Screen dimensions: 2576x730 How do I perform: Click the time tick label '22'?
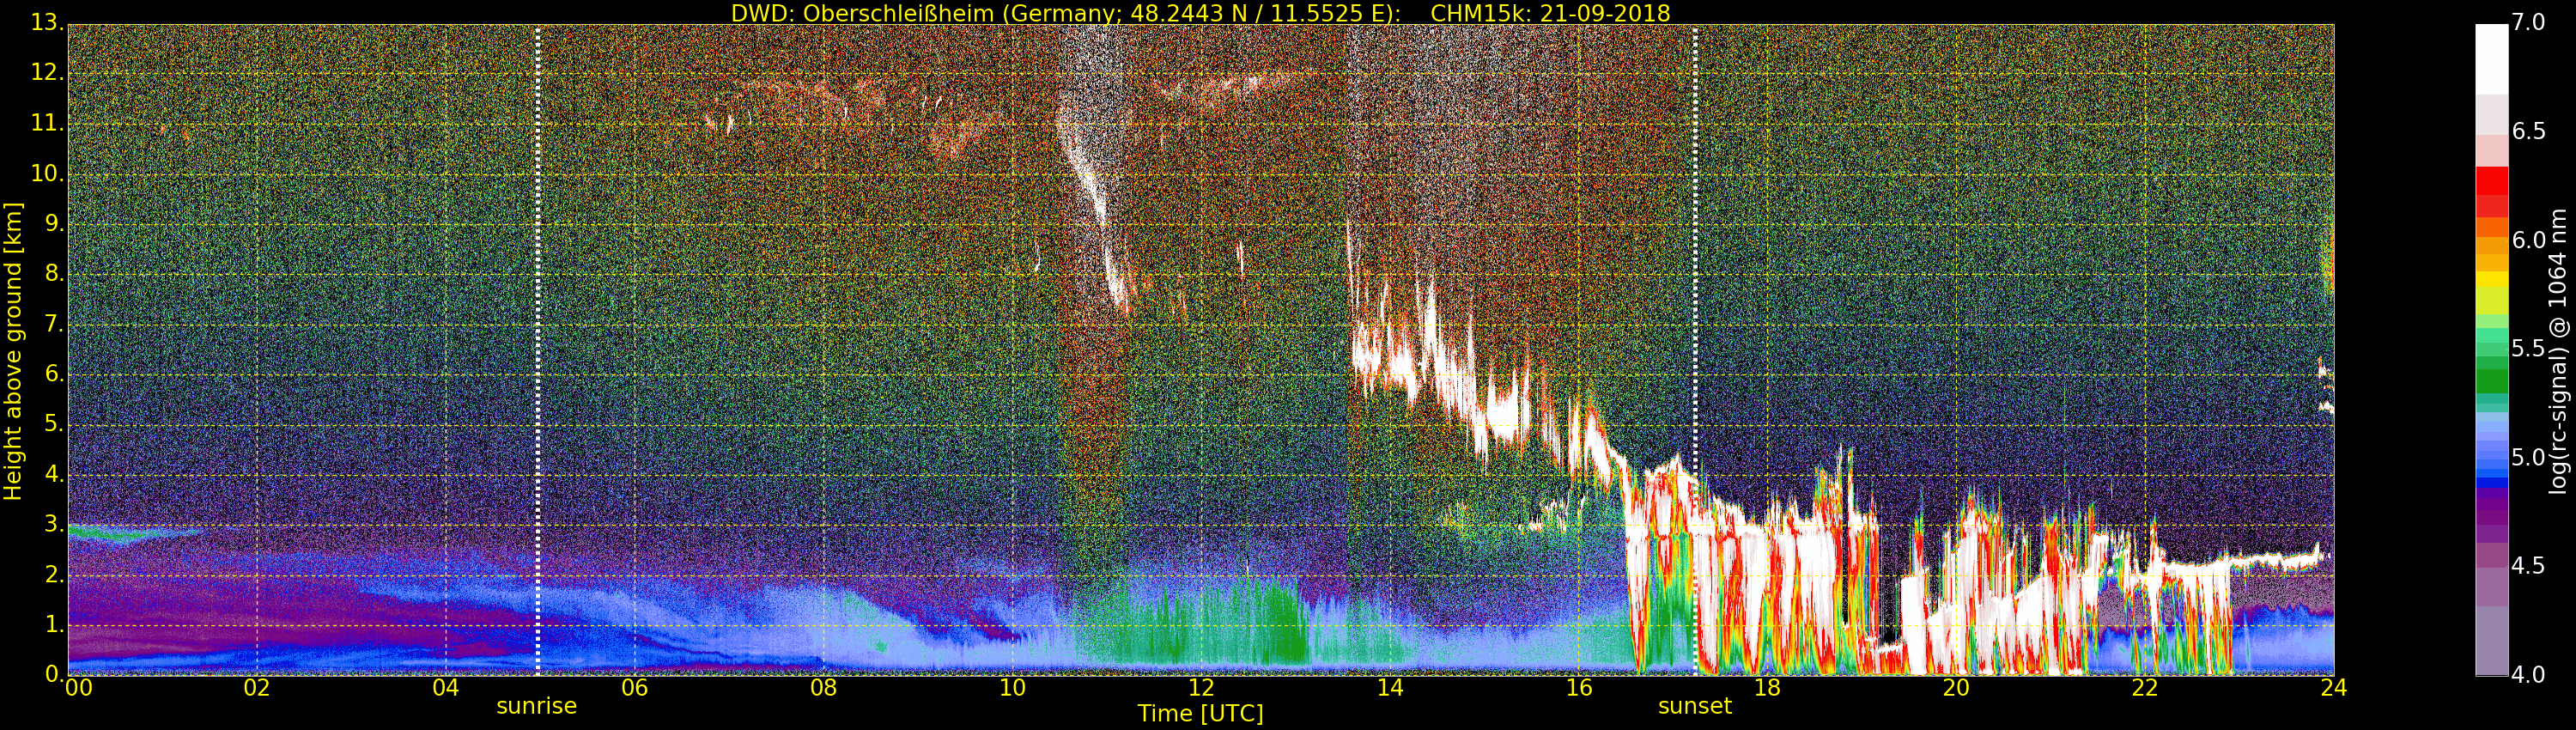pyautogui.click(x=2145, y=687)
